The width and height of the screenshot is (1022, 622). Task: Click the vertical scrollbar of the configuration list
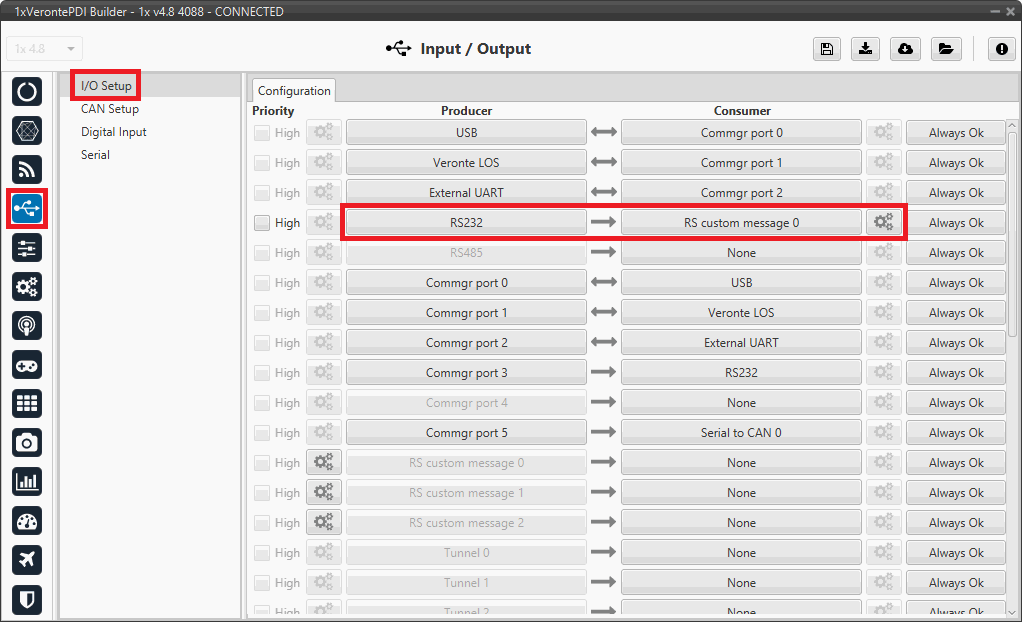(1012, 235)
